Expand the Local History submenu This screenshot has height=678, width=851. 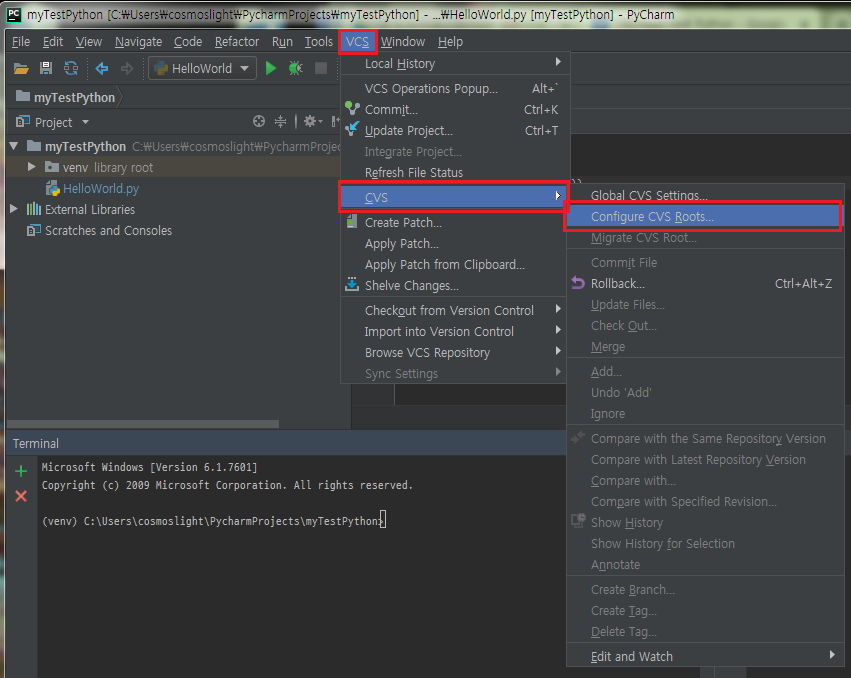[558, 62]
